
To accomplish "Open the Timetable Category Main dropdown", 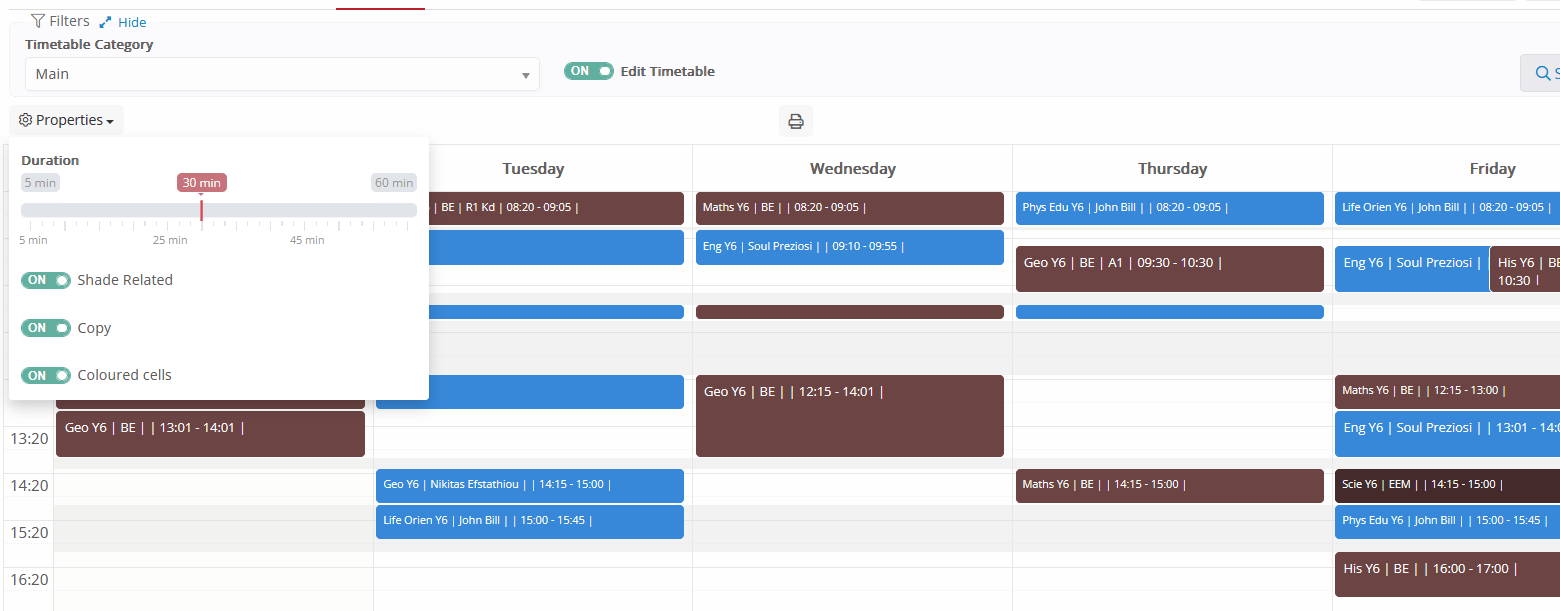I will [282, 74].
